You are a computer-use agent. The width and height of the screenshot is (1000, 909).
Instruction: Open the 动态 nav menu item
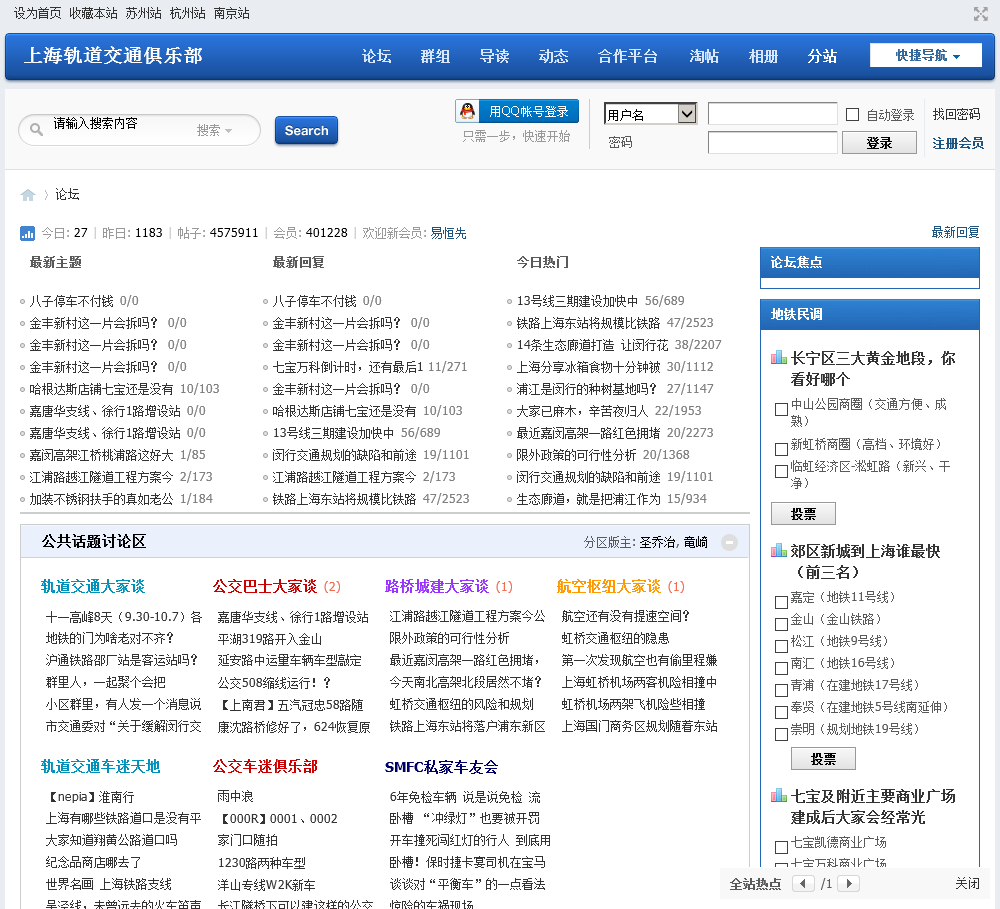[553, 56]
